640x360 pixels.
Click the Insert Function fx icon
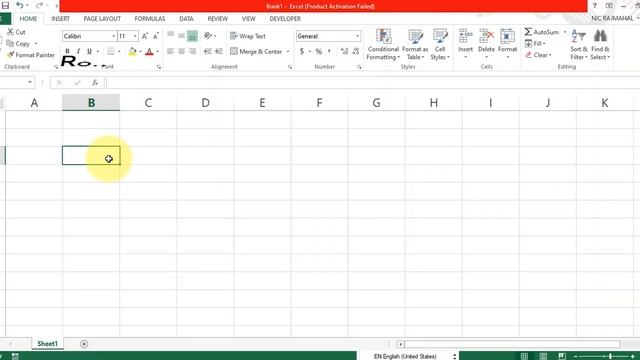tap(95, 82)
